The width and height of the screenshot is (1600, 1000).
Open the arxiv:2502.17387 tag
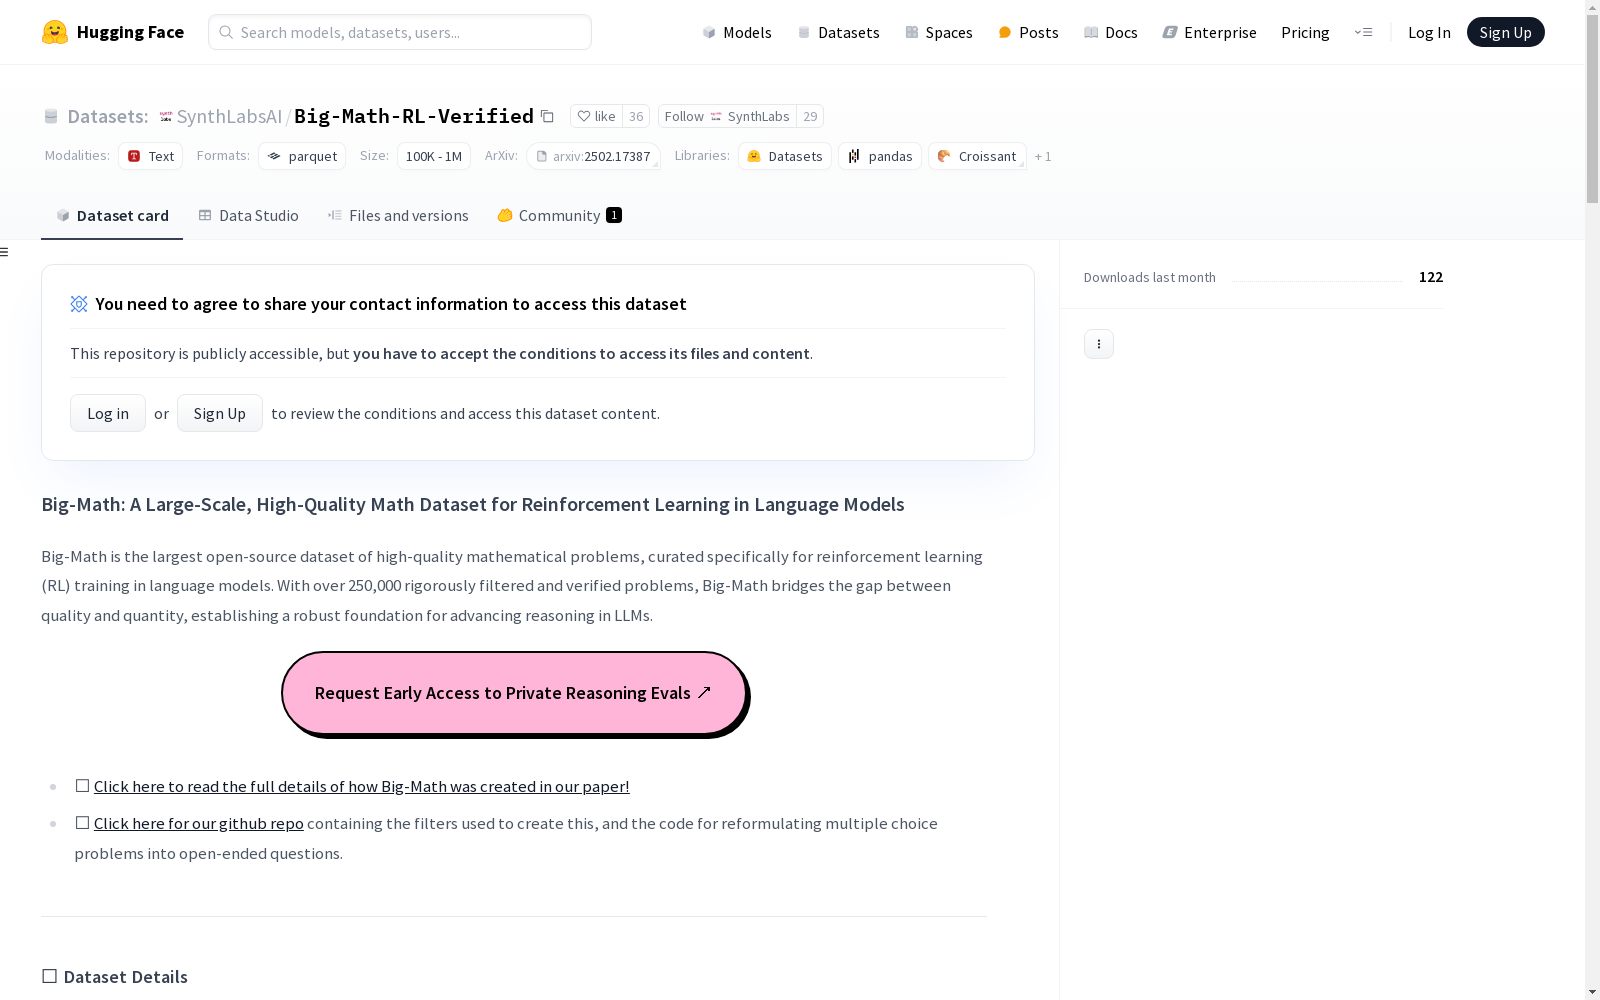pyautogui.click(x=594, y=156)
